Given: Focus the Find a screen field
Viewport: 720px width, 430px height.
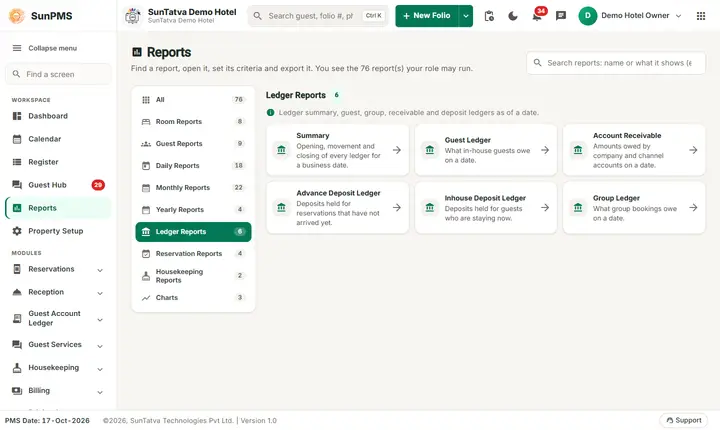Looking at the screenshot, I should point(58,74).
